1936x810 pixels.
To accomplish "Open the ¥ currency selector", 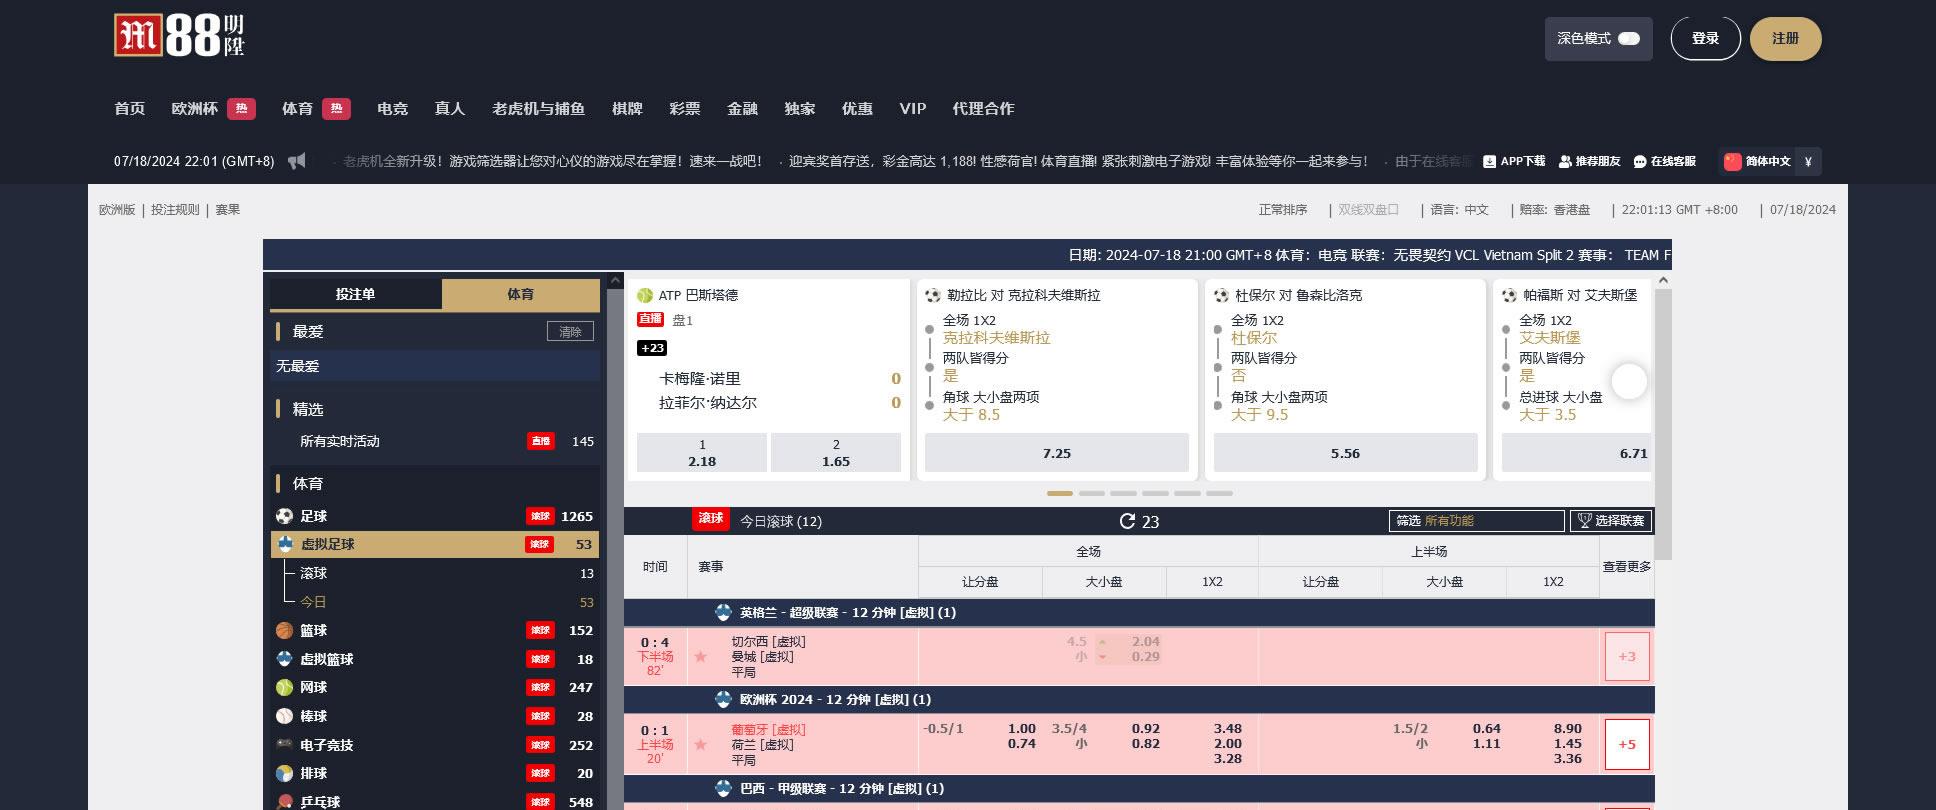I will [x=1808, y=161].
